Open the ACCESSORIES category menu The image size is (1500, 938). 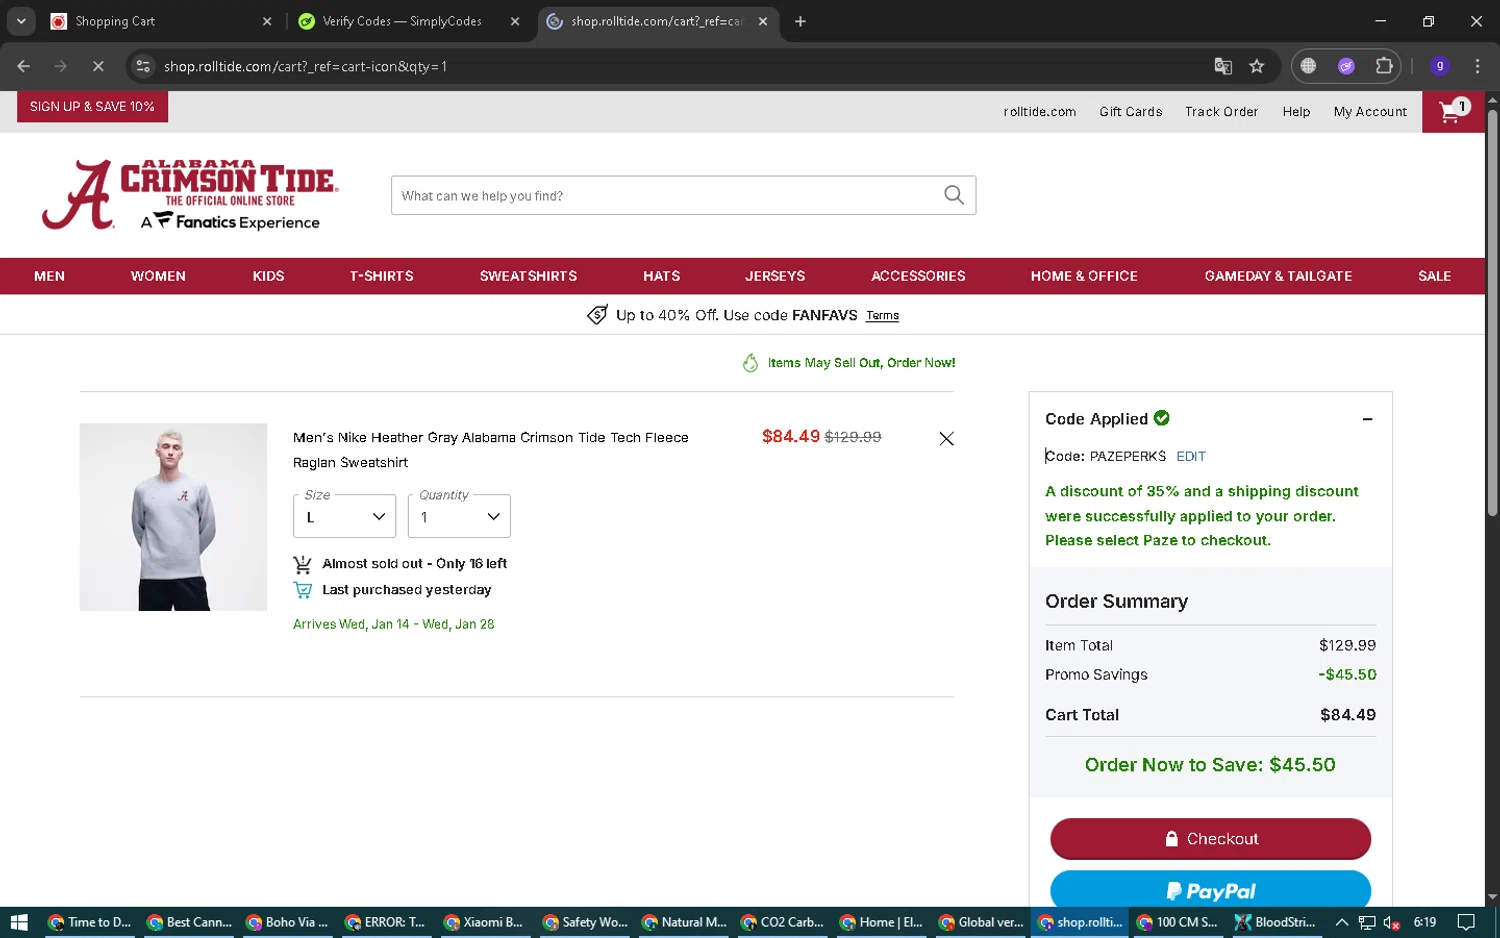tap(918, 276)
